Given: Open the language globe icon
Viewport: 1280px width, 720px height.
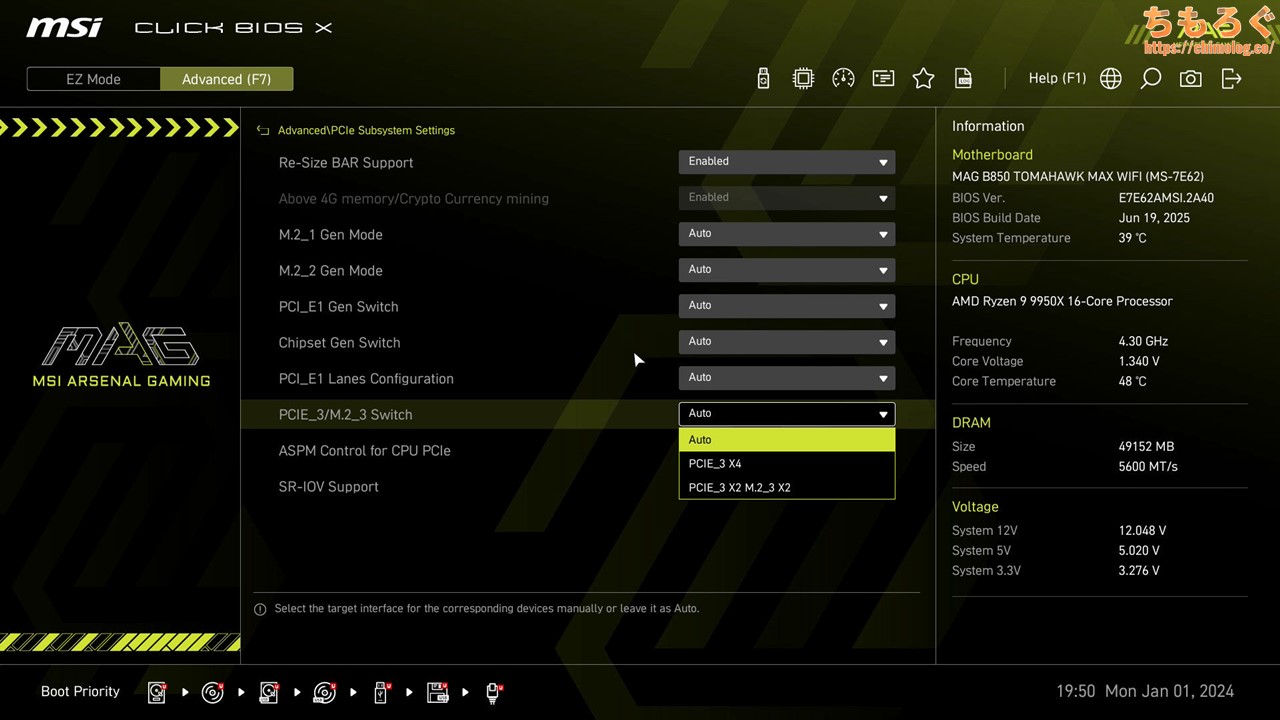Looking at the screenshot, I should (x=1110, y=79).
